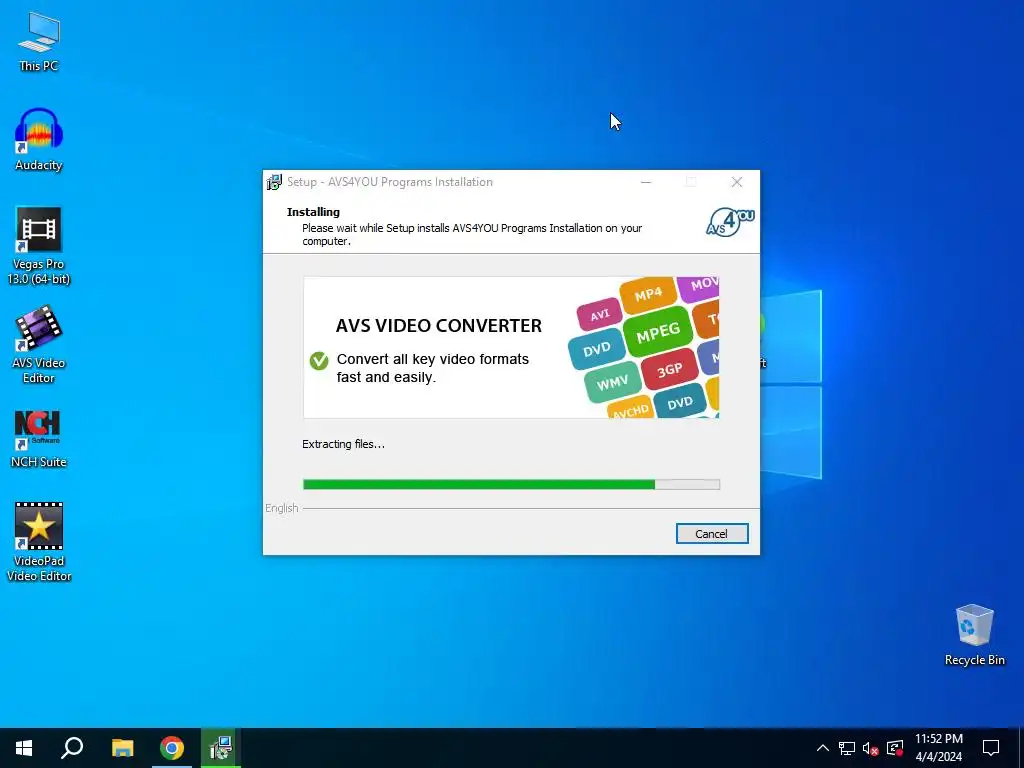Select the NCH Suite desktop shortcut
This screenshot has height=768, width=1024.
39,439
